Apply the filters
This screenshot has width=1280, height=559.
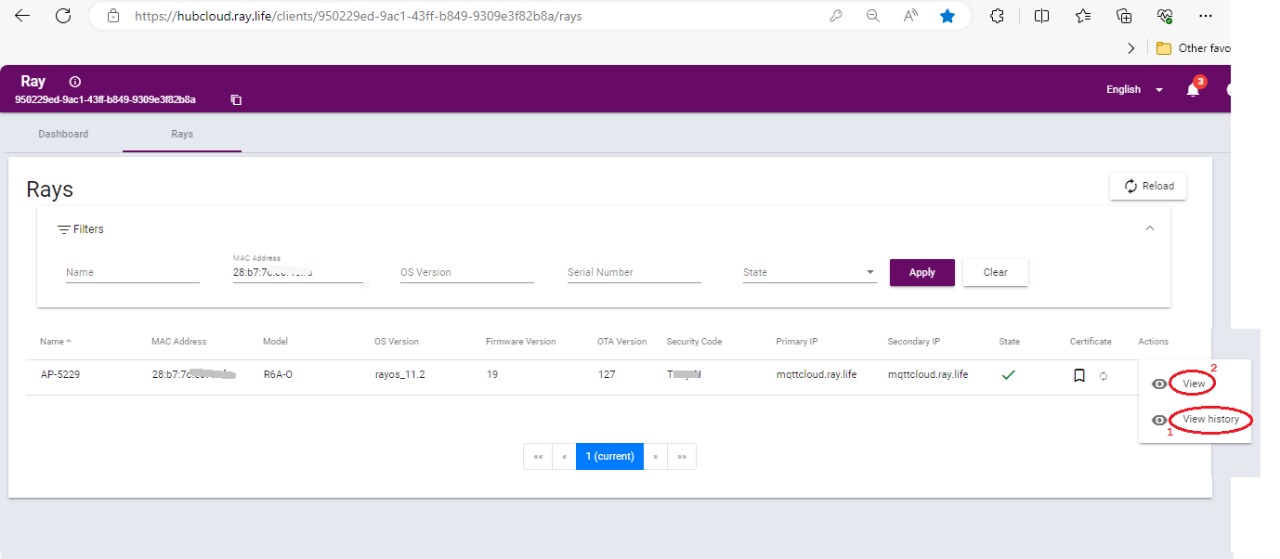click(x=922, y=272)
